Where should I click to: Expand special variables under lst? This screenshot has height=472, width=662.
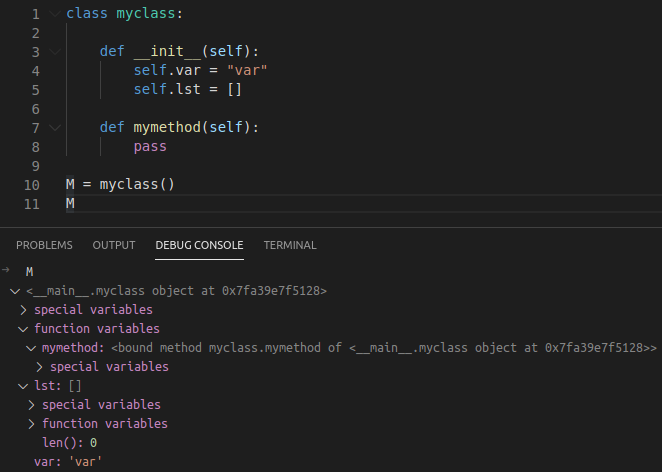click(32, 405)
